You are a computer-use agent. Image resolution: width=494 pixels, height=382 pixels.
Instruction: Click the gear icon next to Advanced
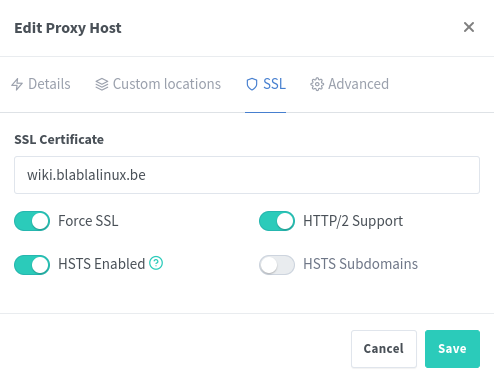pos(317,84)
